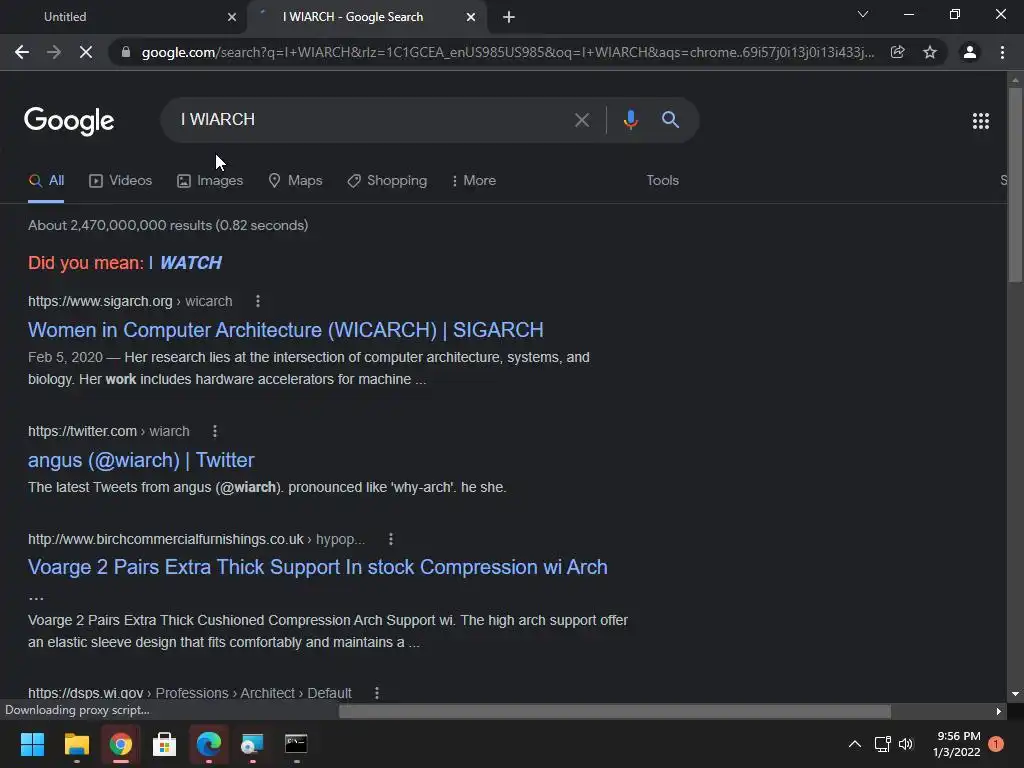This screenshot has height=768, width=1024.
Task: Close the Untitled tab
Action: (232, 17)
